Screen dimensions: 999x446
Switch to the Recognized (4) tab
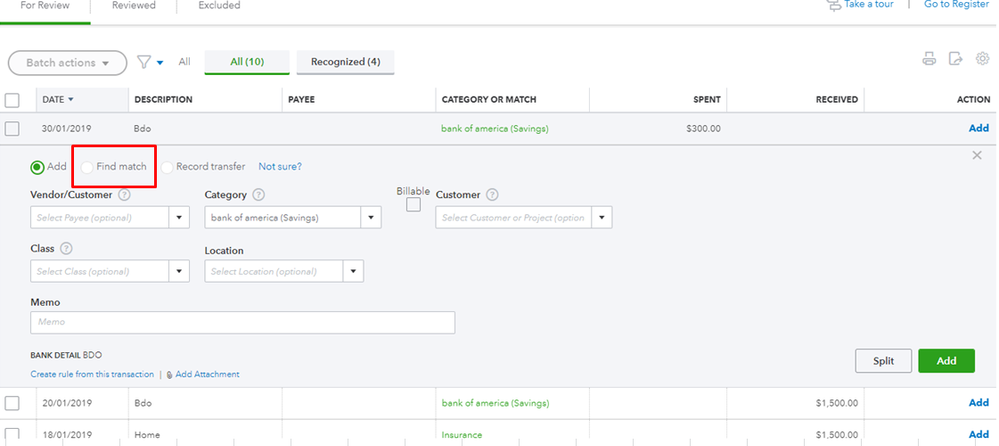point(345,62)
